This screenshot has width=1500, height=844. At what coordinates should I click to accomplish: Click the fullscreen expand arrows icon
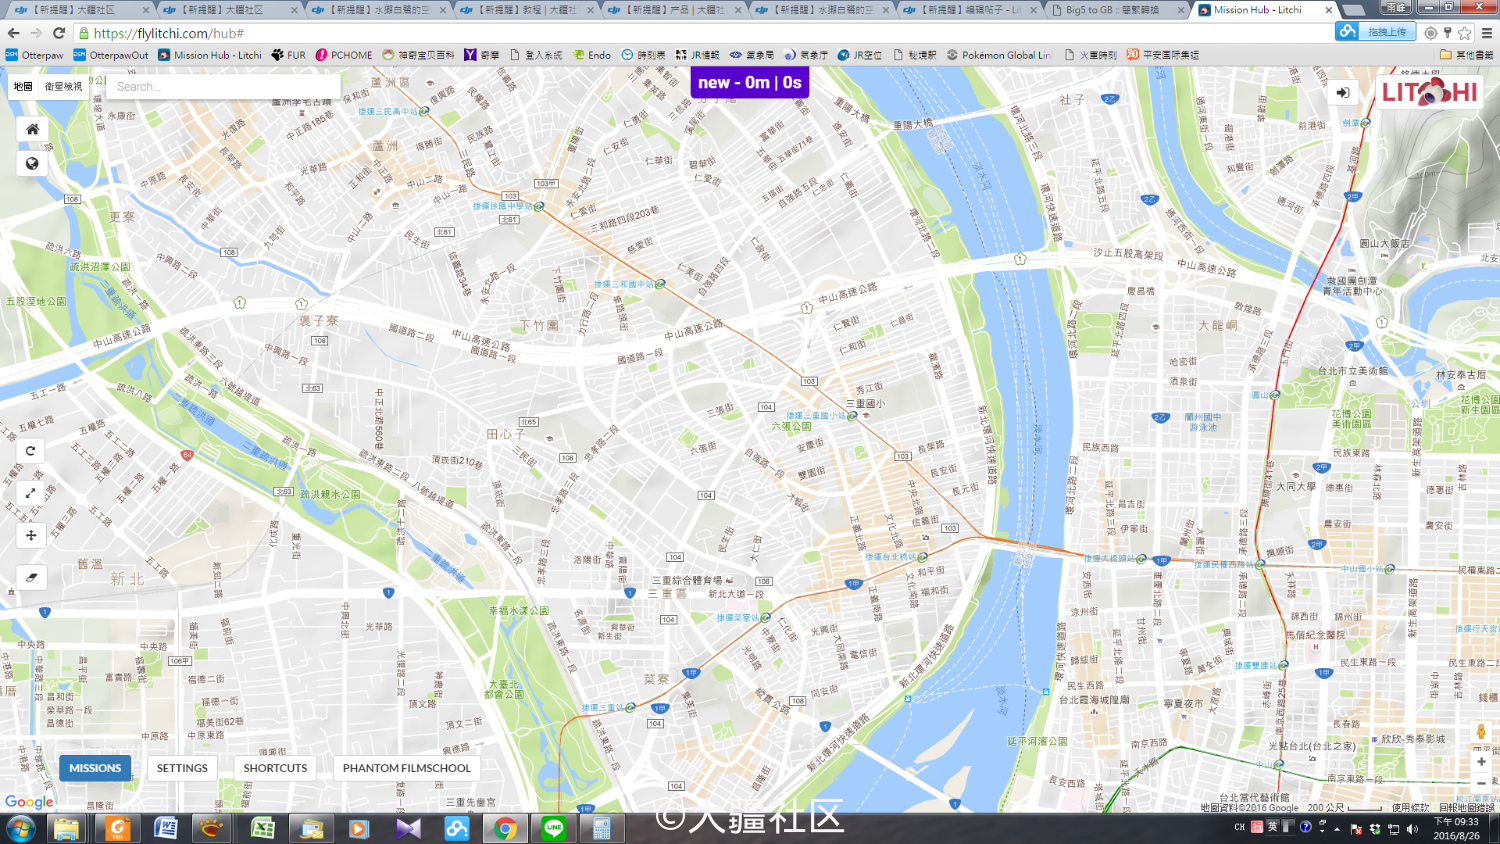tap(31, 493)
